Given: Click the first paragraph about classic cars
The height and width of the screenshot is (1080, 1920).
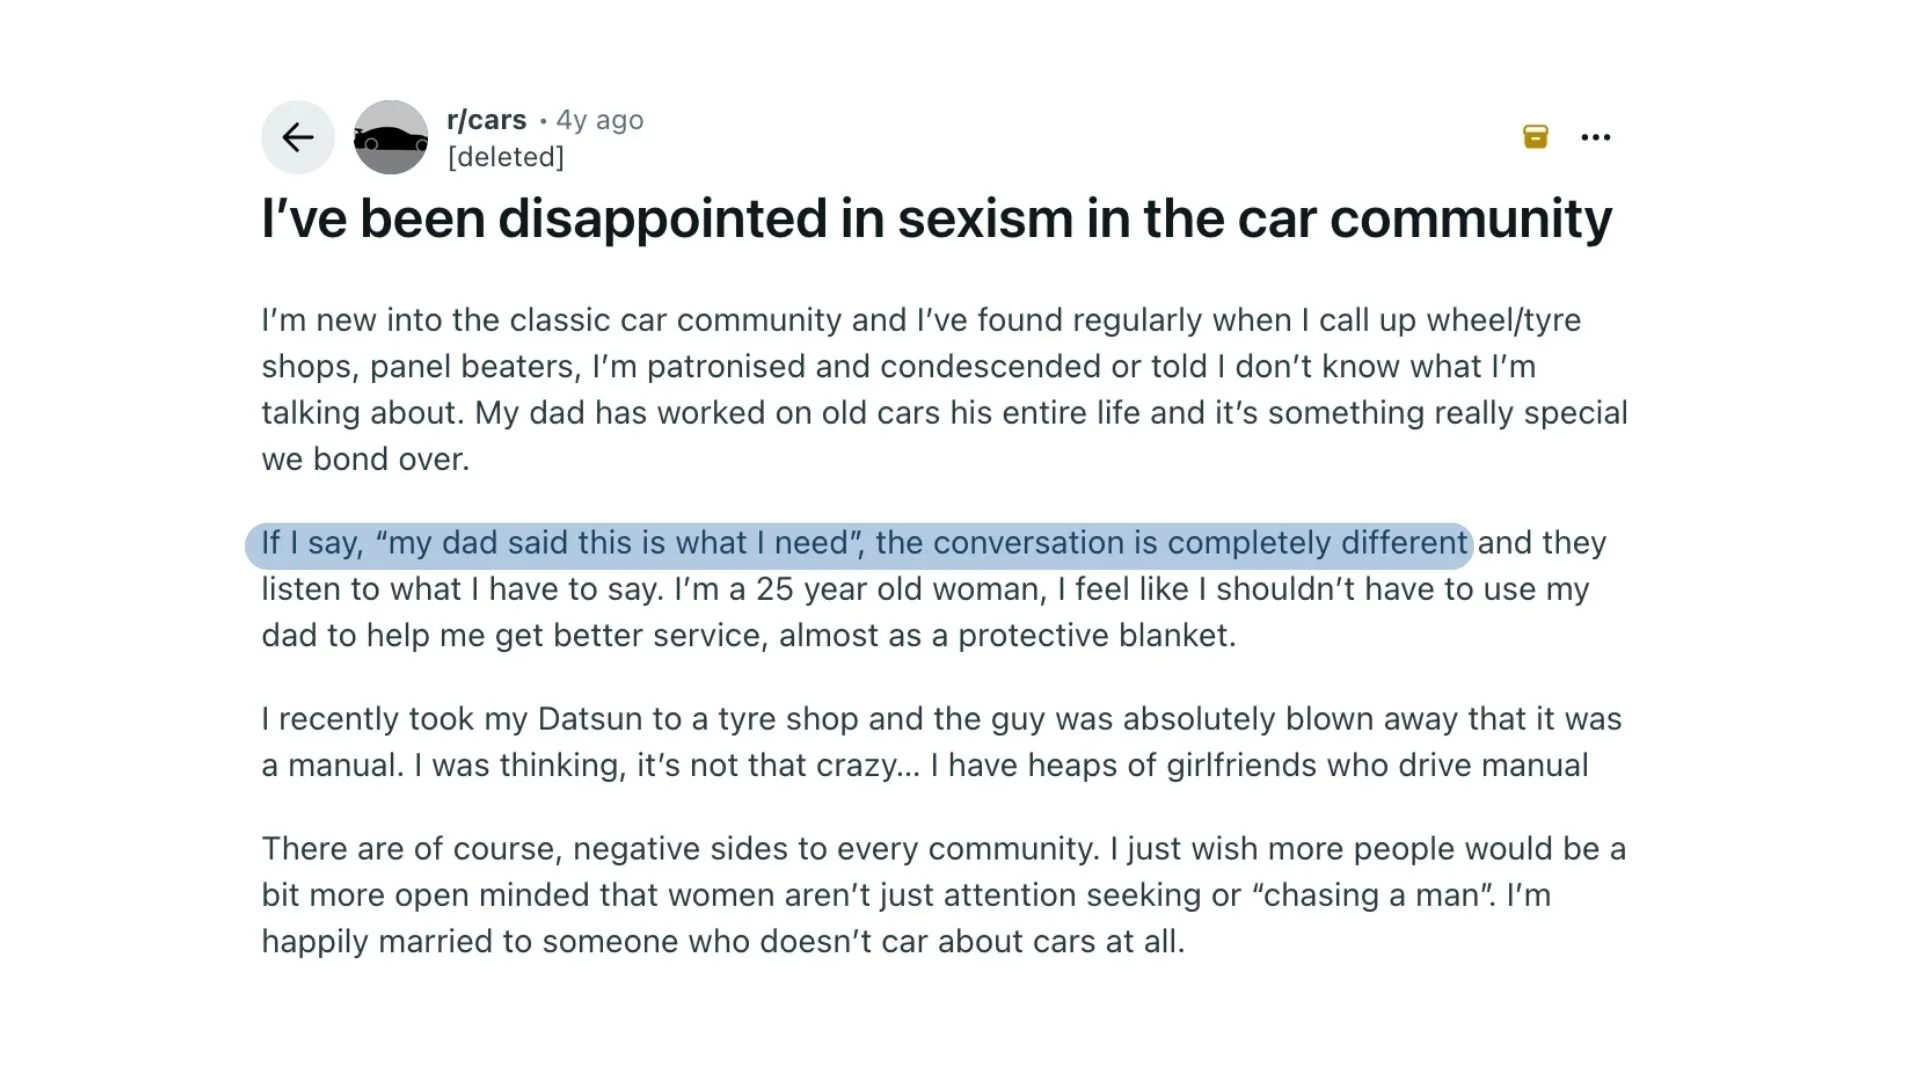Looking at the screenshot, I should point(945,389).
